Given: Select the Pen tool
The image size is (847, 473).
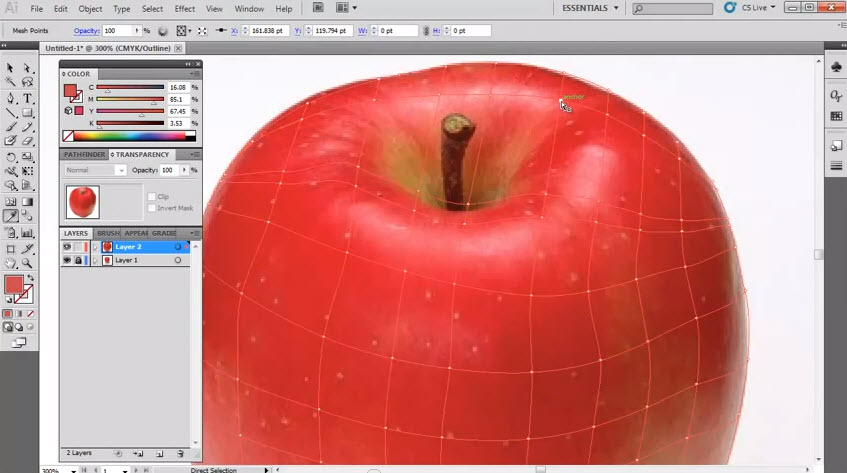Looking at the screenshot, I should tap(10, 98).
